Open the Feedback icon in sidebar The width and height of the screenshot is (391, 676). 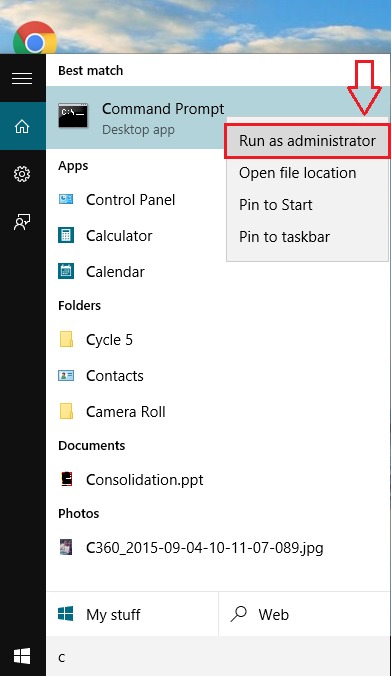click(22, 222)
